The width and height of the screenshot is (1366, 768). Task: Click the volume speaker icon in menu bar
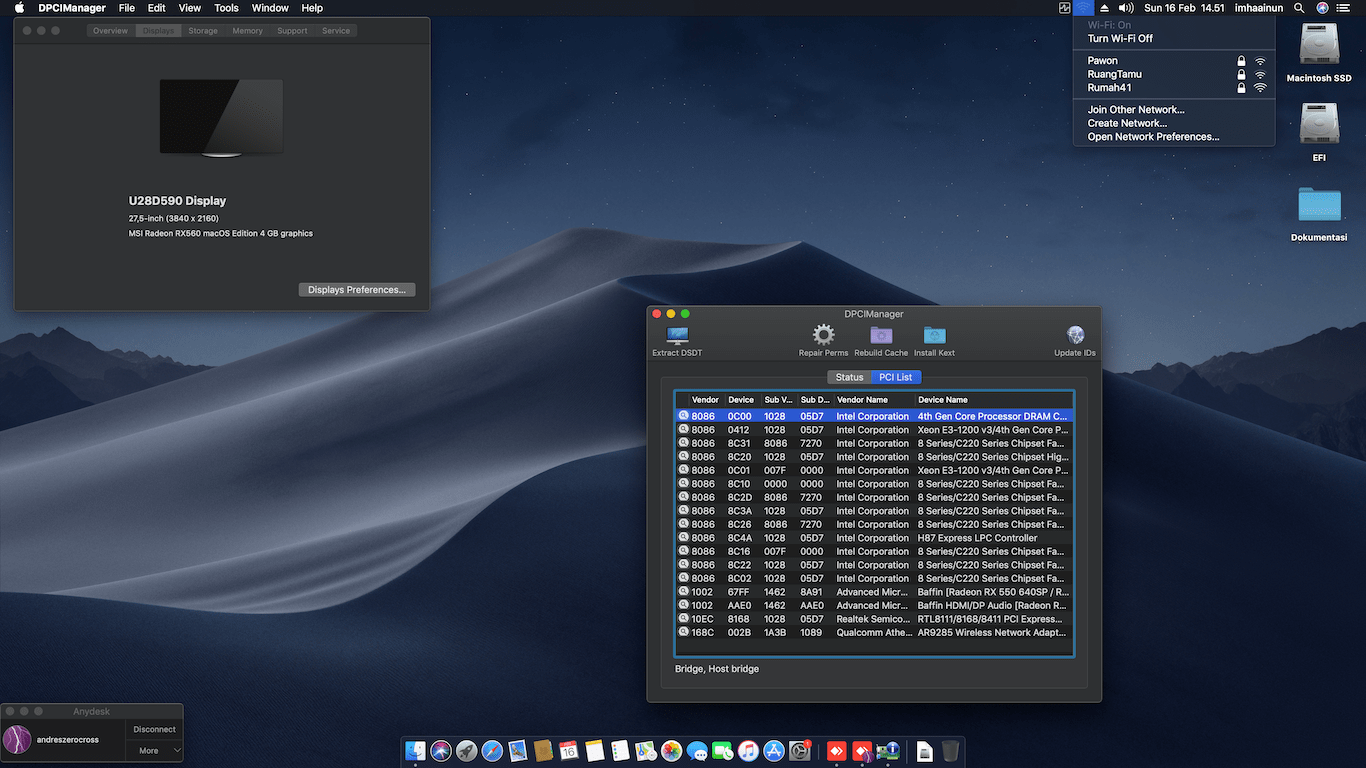click(x=1125, y=8)
